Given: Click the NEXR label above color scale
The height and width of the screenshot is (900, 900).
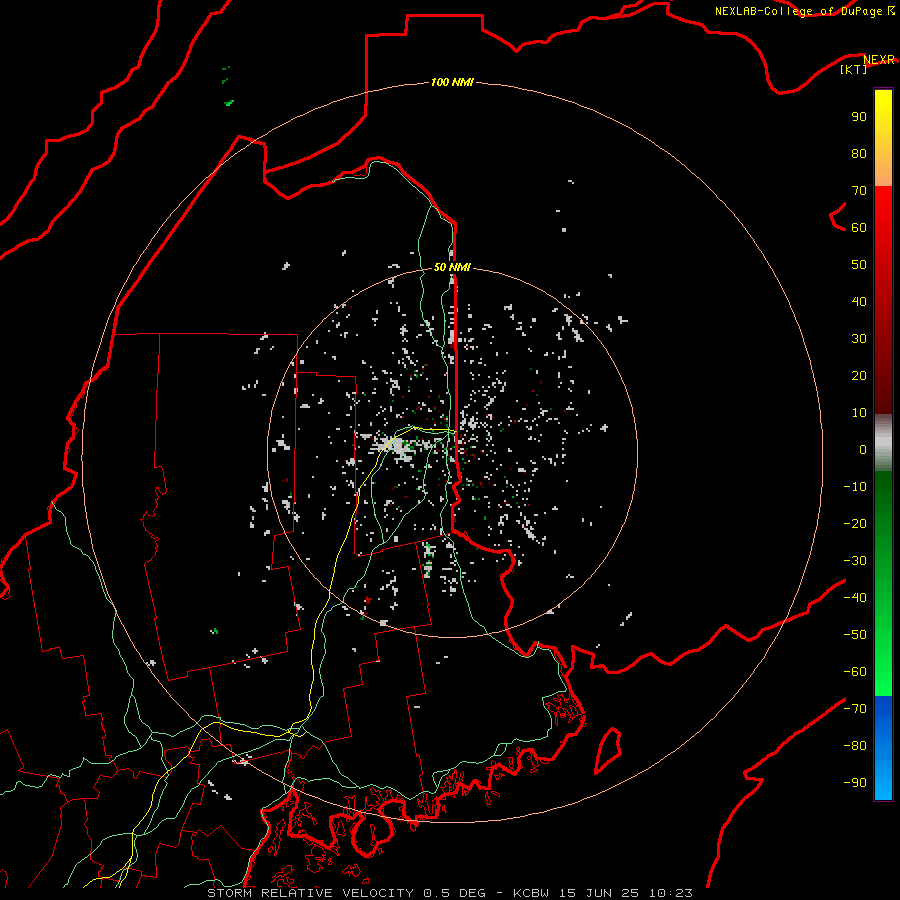Looking at the screenshot, I should [x=878, y=59].
